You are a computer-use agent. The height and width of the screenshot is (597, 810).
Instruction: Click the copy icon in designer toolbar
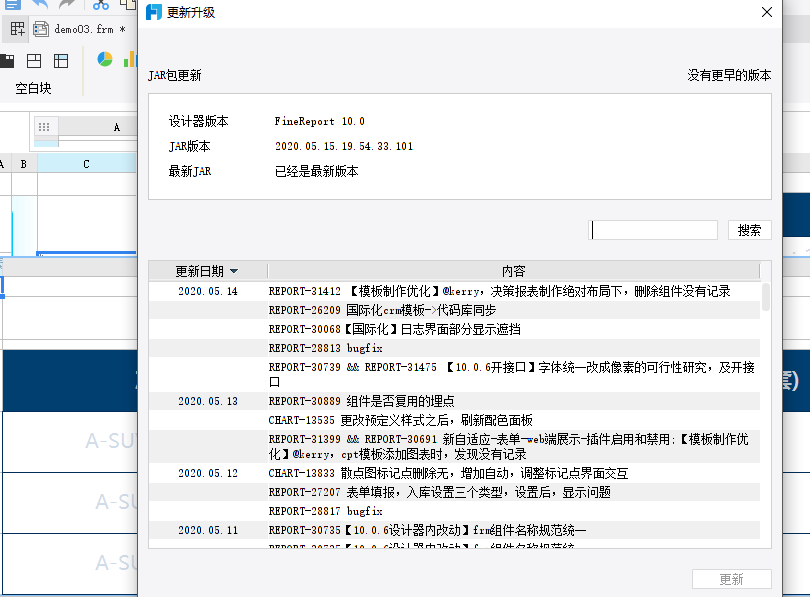coord(128,5)
